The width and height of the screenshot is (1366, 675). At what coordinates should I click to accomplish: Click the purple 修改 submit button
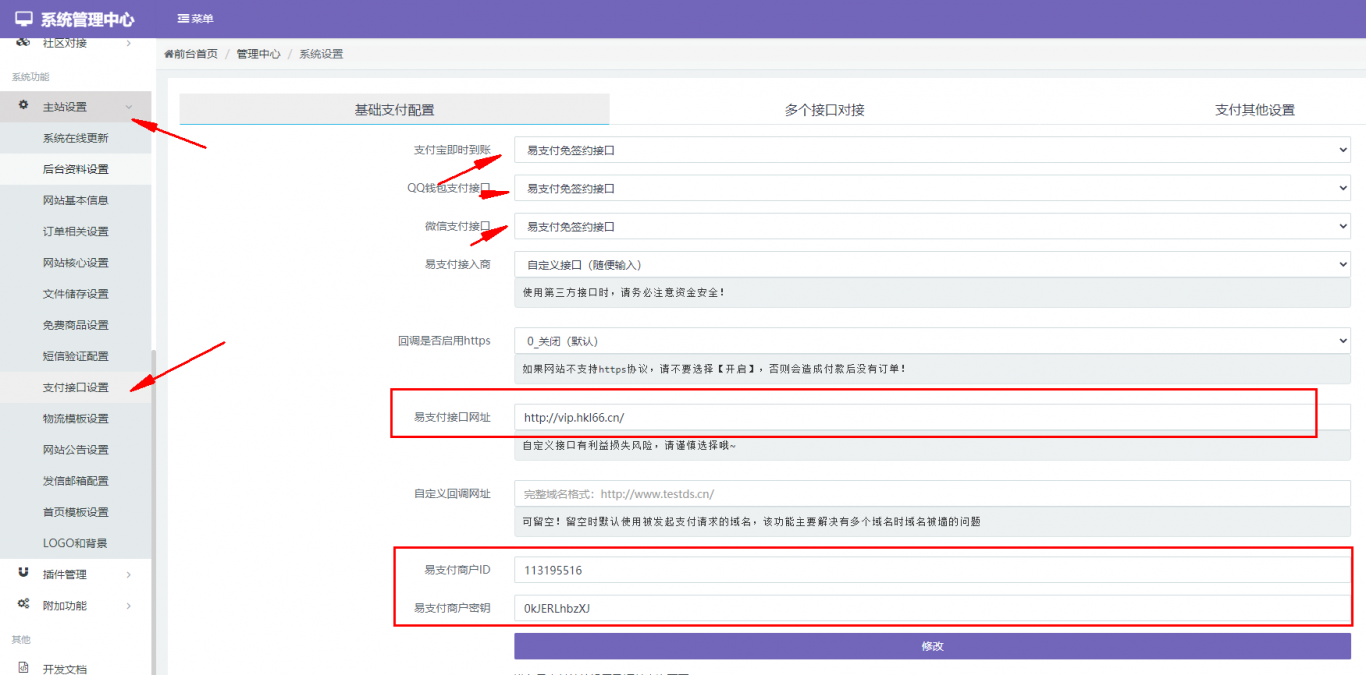click(x=932, y=646)
